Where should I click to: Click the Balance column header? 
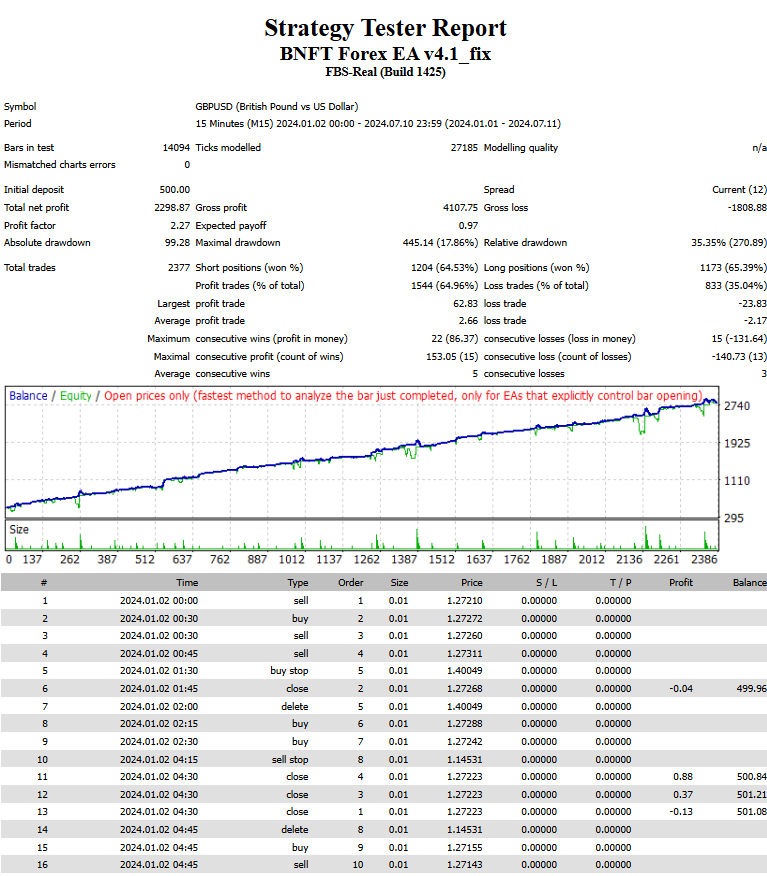pos(750,583)
